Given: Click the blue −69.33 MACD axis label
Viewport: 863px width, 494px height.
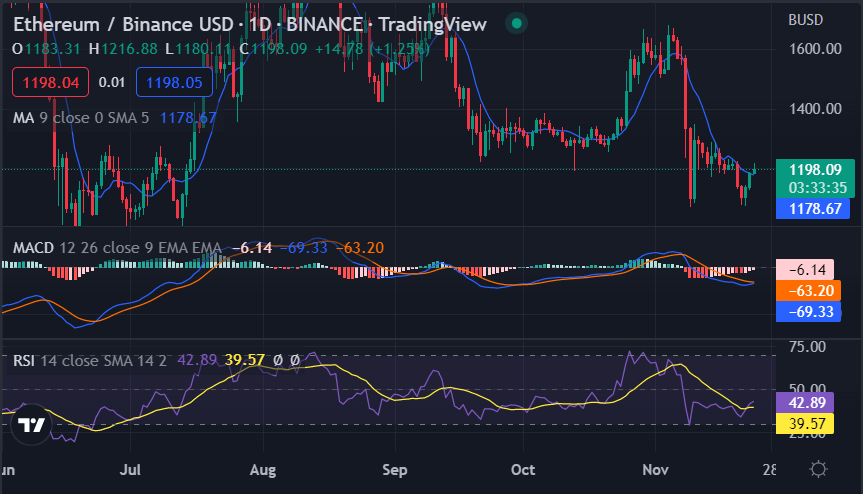Looking at the screenshot, I should click(809, 312).
